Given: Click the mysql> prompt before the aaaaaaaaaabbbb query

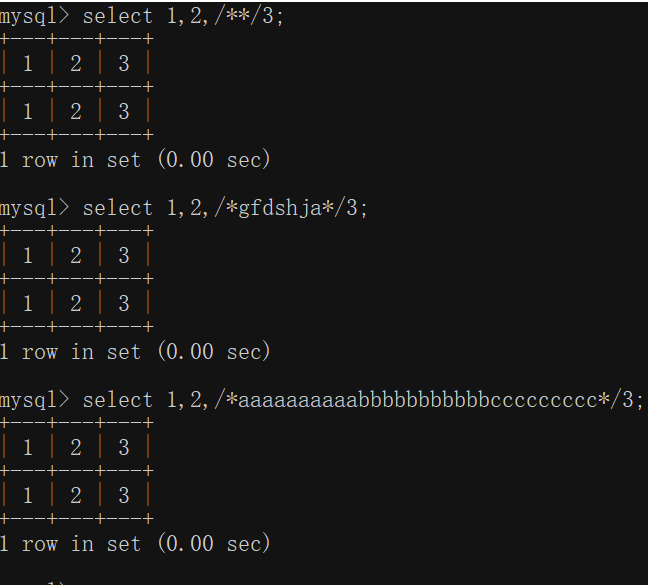Looking at the screenshot, I should pos(34,401).
